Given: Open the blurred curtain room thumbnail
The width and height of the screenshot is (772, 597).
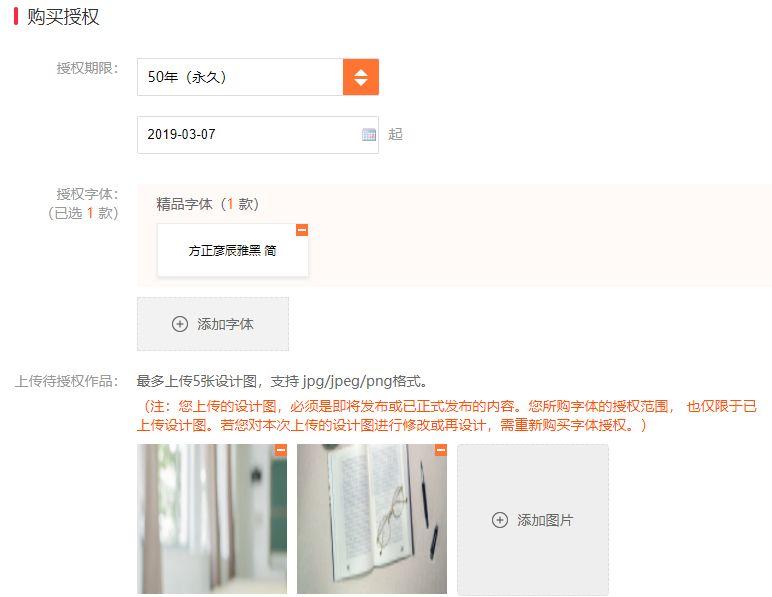Looking at the screenshot, I should click(x=212, y=519).
